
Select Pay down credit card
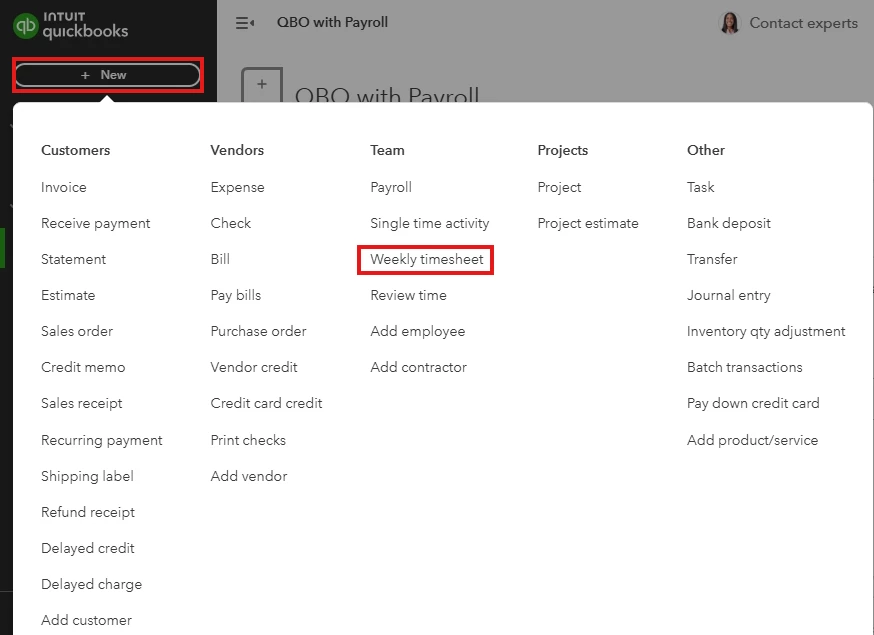click(754, 404)
